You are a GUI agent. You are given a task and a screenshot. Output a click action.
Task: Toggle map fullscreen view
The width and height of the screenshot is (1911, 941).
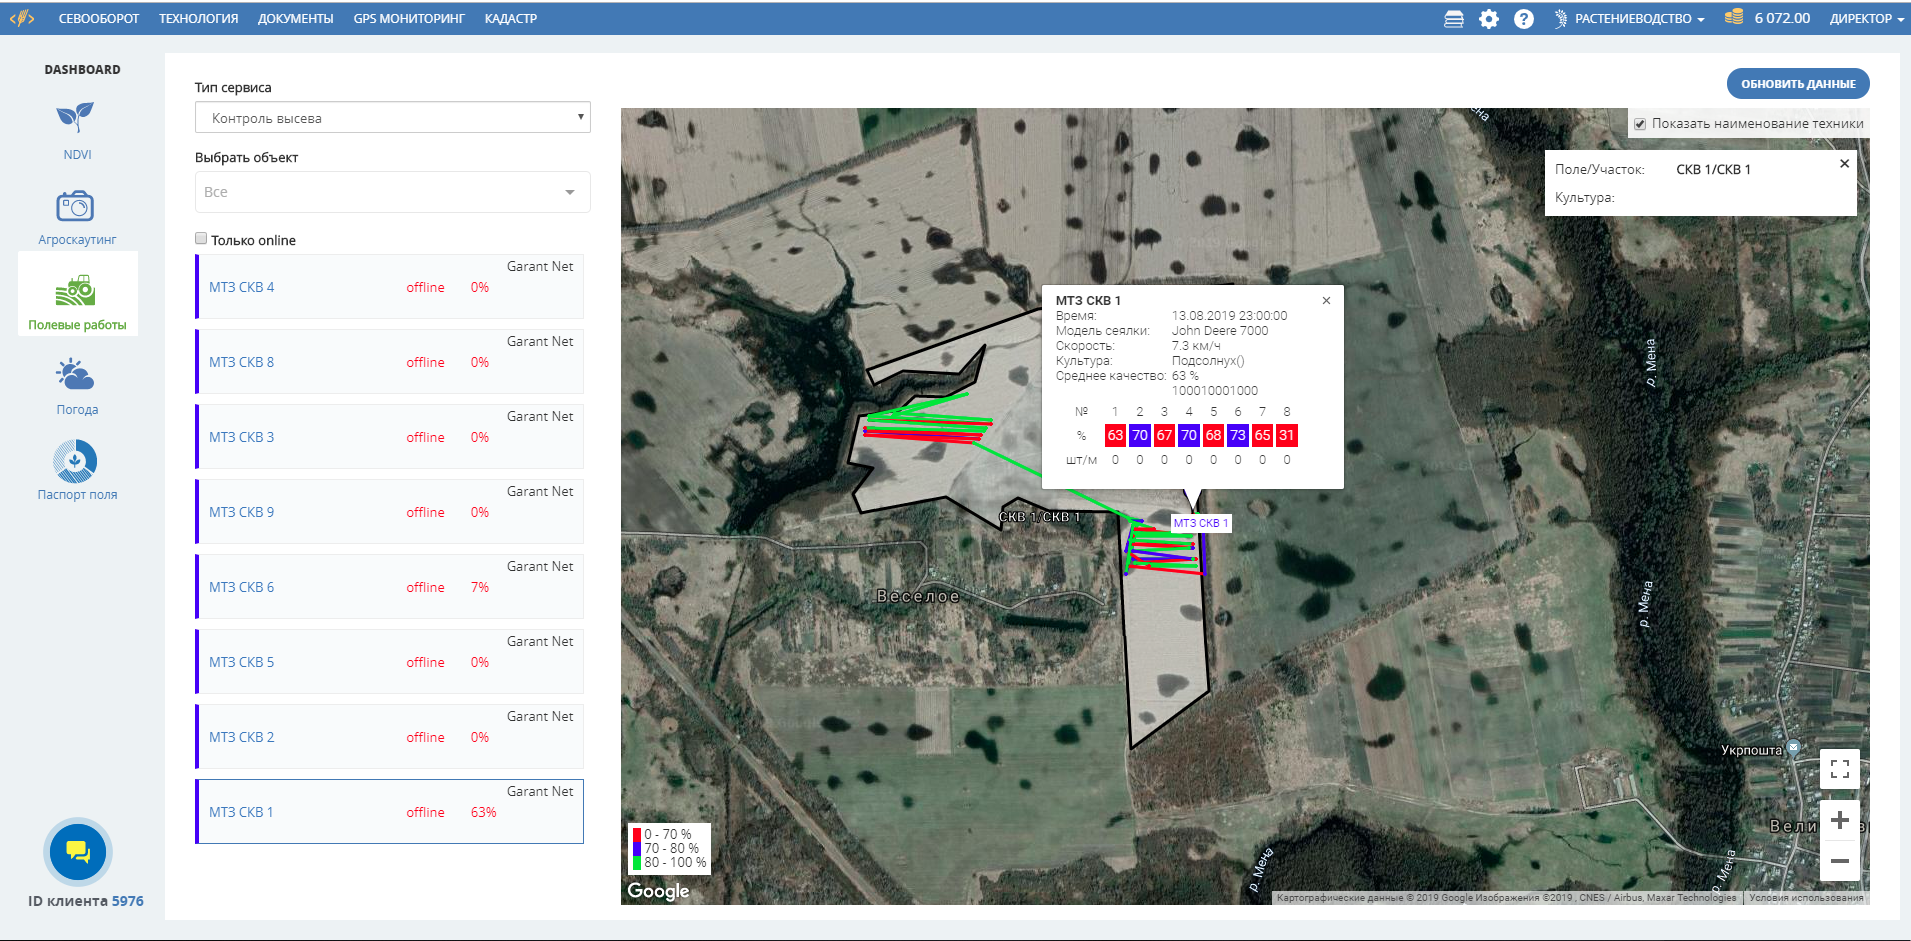pyautogui.click(x=1839, y=769)
